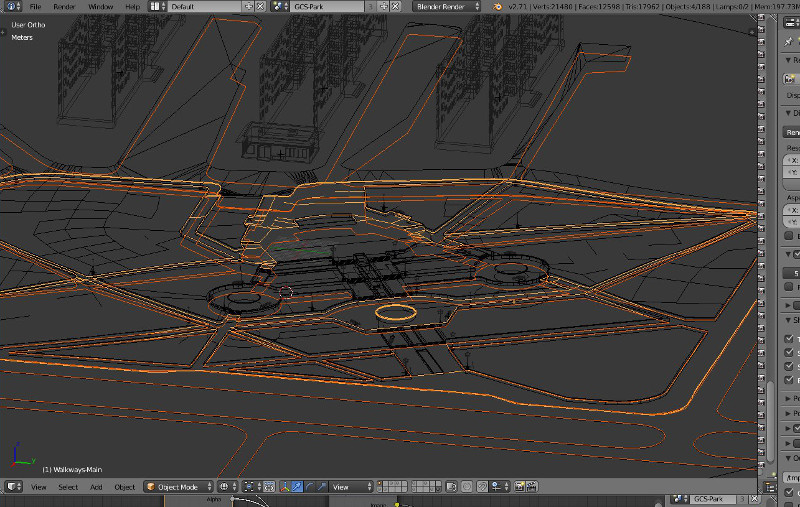Open the pivot point selector
The width and height of the screenshot is (800, 507).
click(254, 487)
